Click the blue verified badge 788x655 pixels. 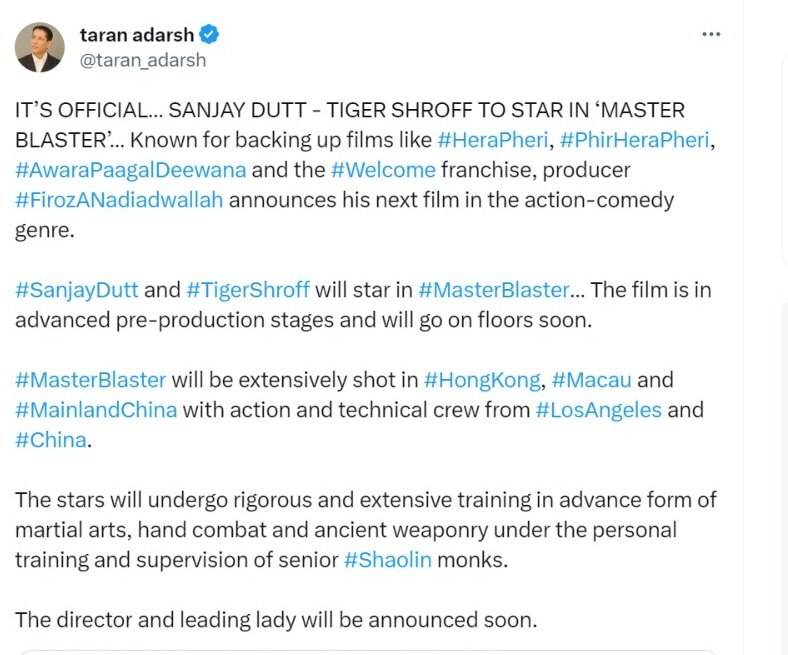coord(209,35)
